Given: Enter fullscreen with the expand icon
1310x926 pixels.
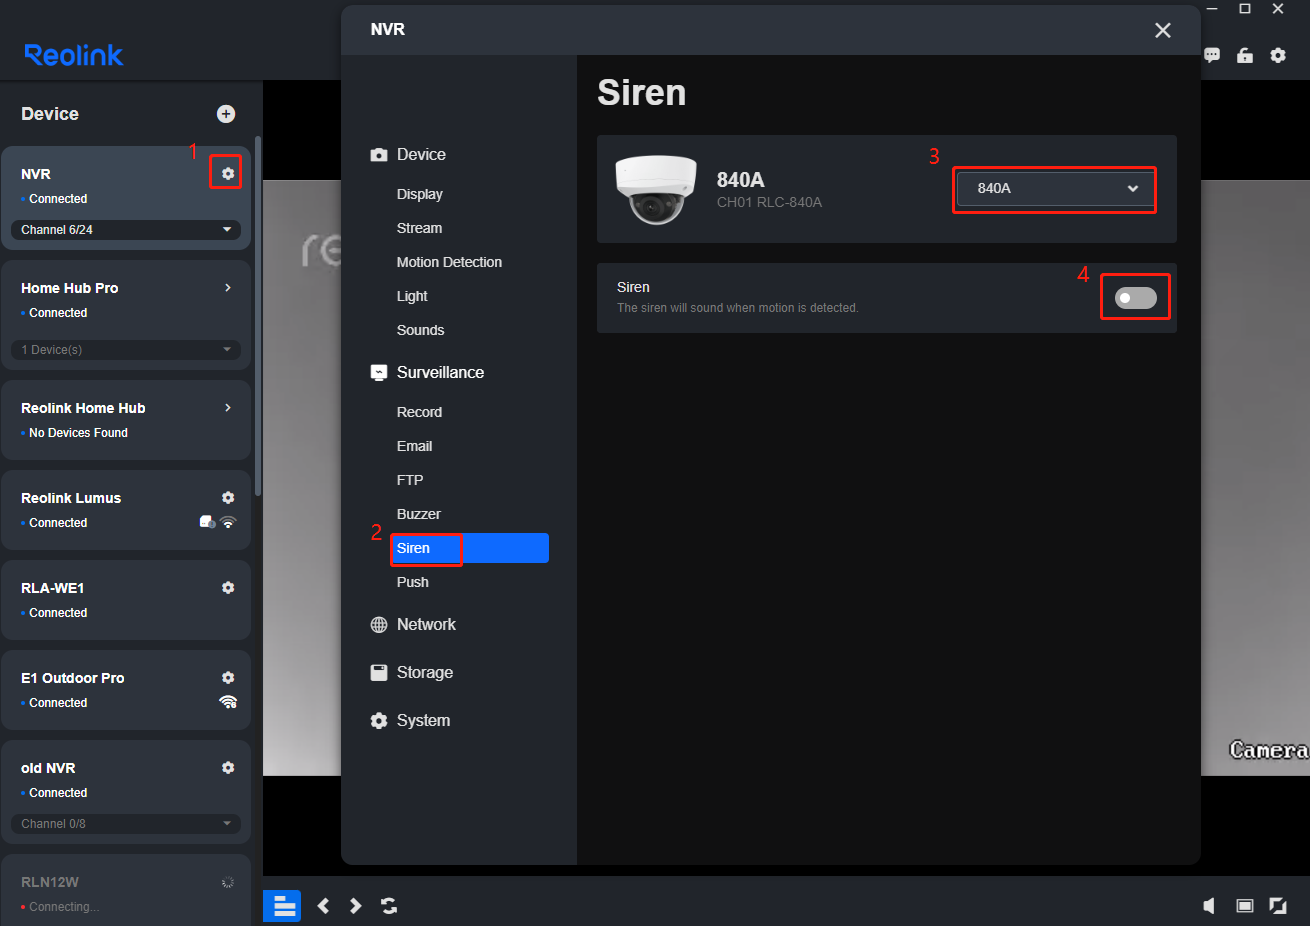Looking at the screenshot, I should [x=1278, y=906].
